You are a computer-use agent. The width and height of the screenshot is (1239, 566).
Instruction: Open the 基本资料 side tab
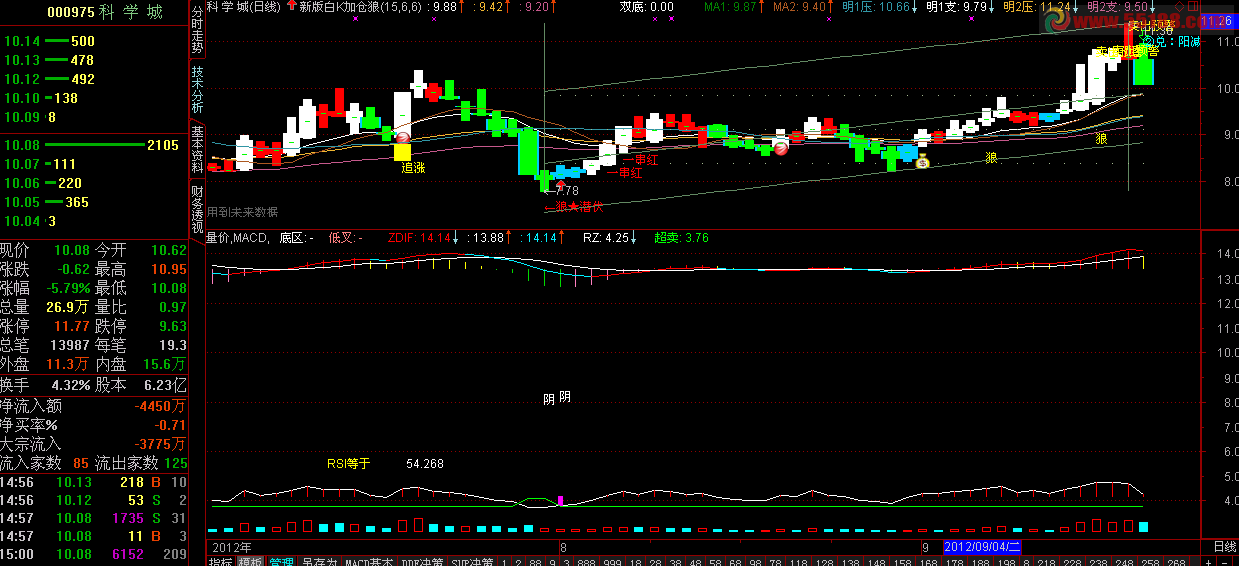click(x=197, y=152)
